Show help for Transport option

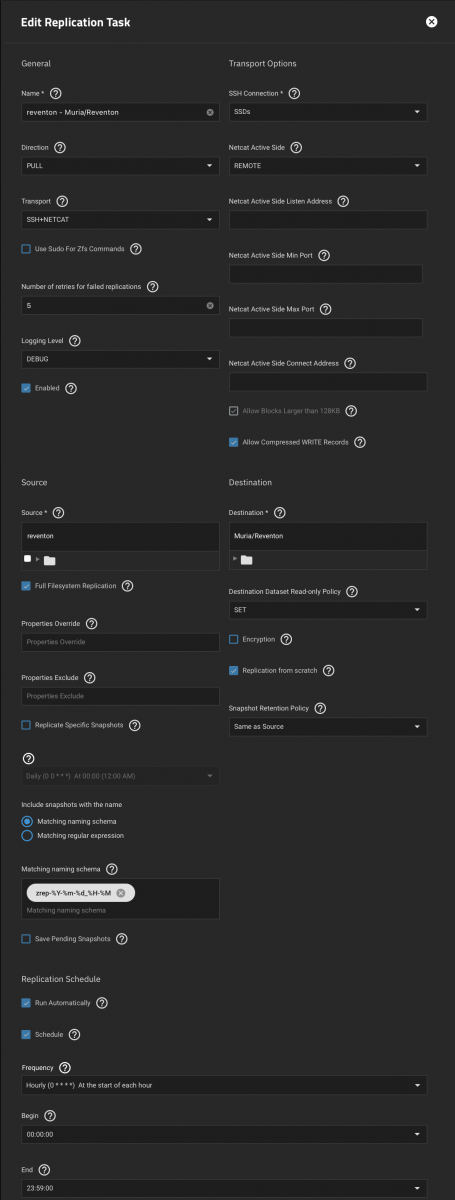click(x=63, y=201)
